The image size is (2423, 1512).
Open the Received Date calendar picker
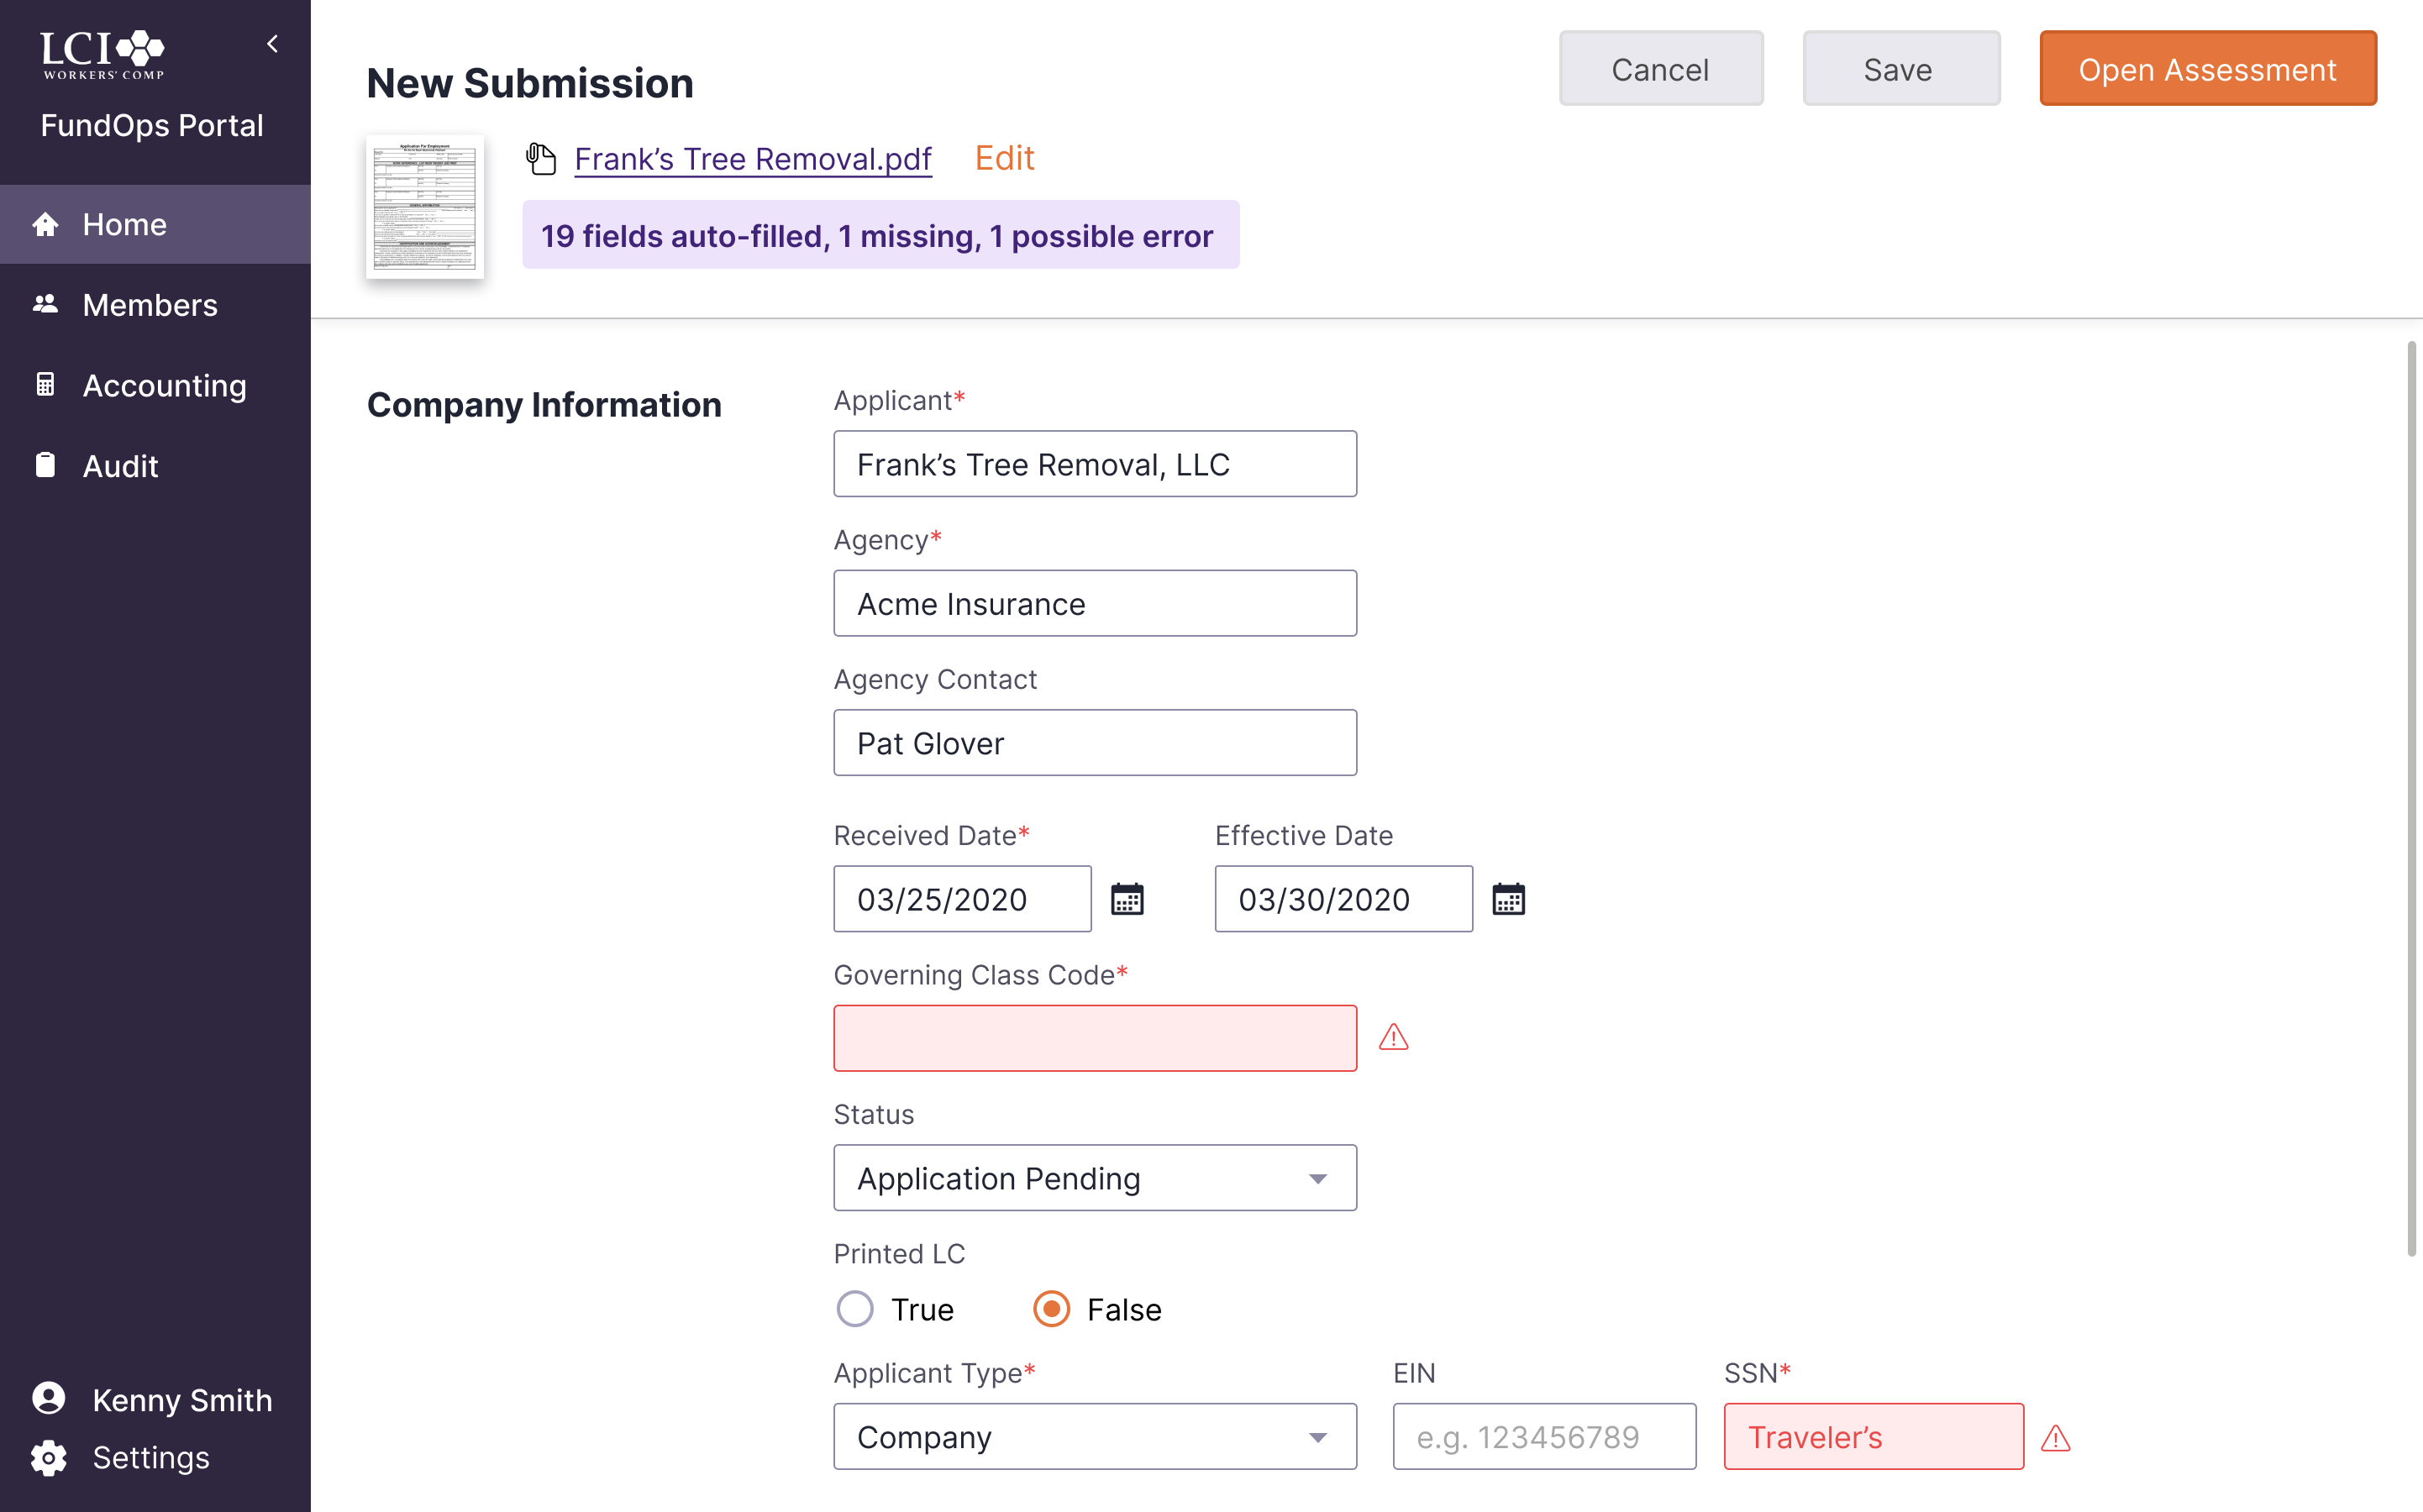1127,899
